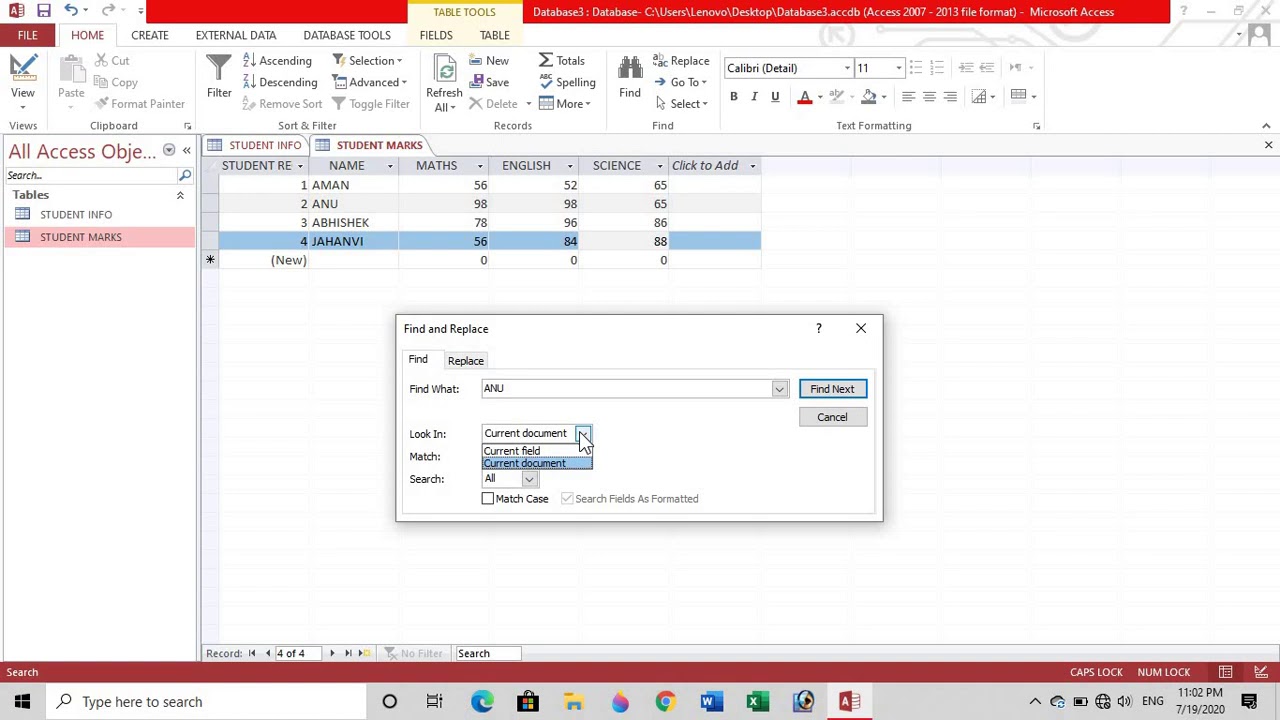Open the FILE menu
Screen dimensions: 1280x720
click(27, 35)
